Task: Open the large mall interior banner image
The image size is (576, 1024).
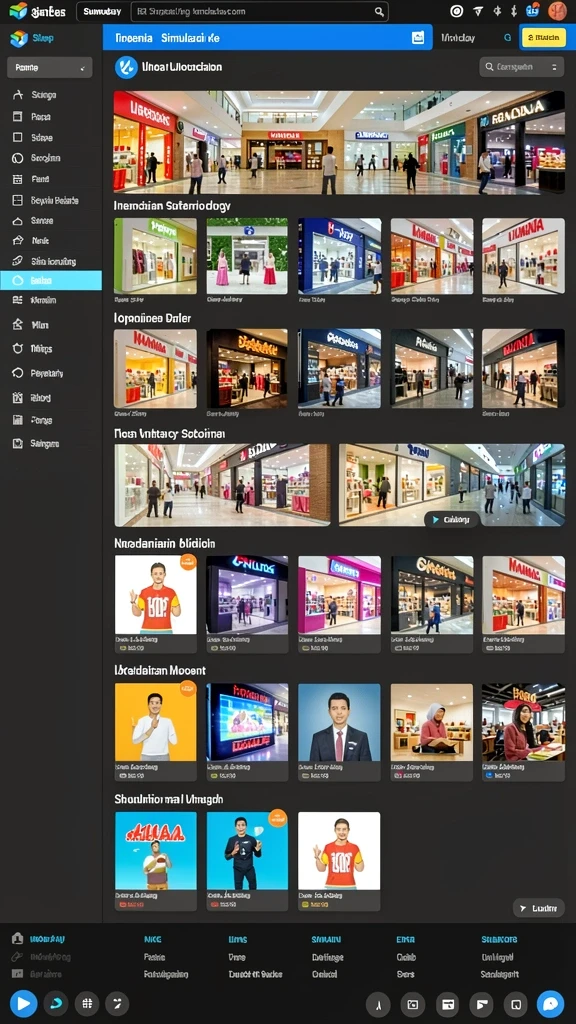Action: [x=339, y=142]
